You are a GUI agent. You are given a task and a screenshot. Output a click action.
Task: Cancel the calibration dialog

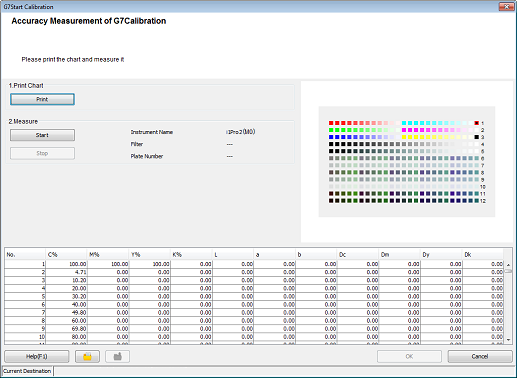[x=480, y=356]
